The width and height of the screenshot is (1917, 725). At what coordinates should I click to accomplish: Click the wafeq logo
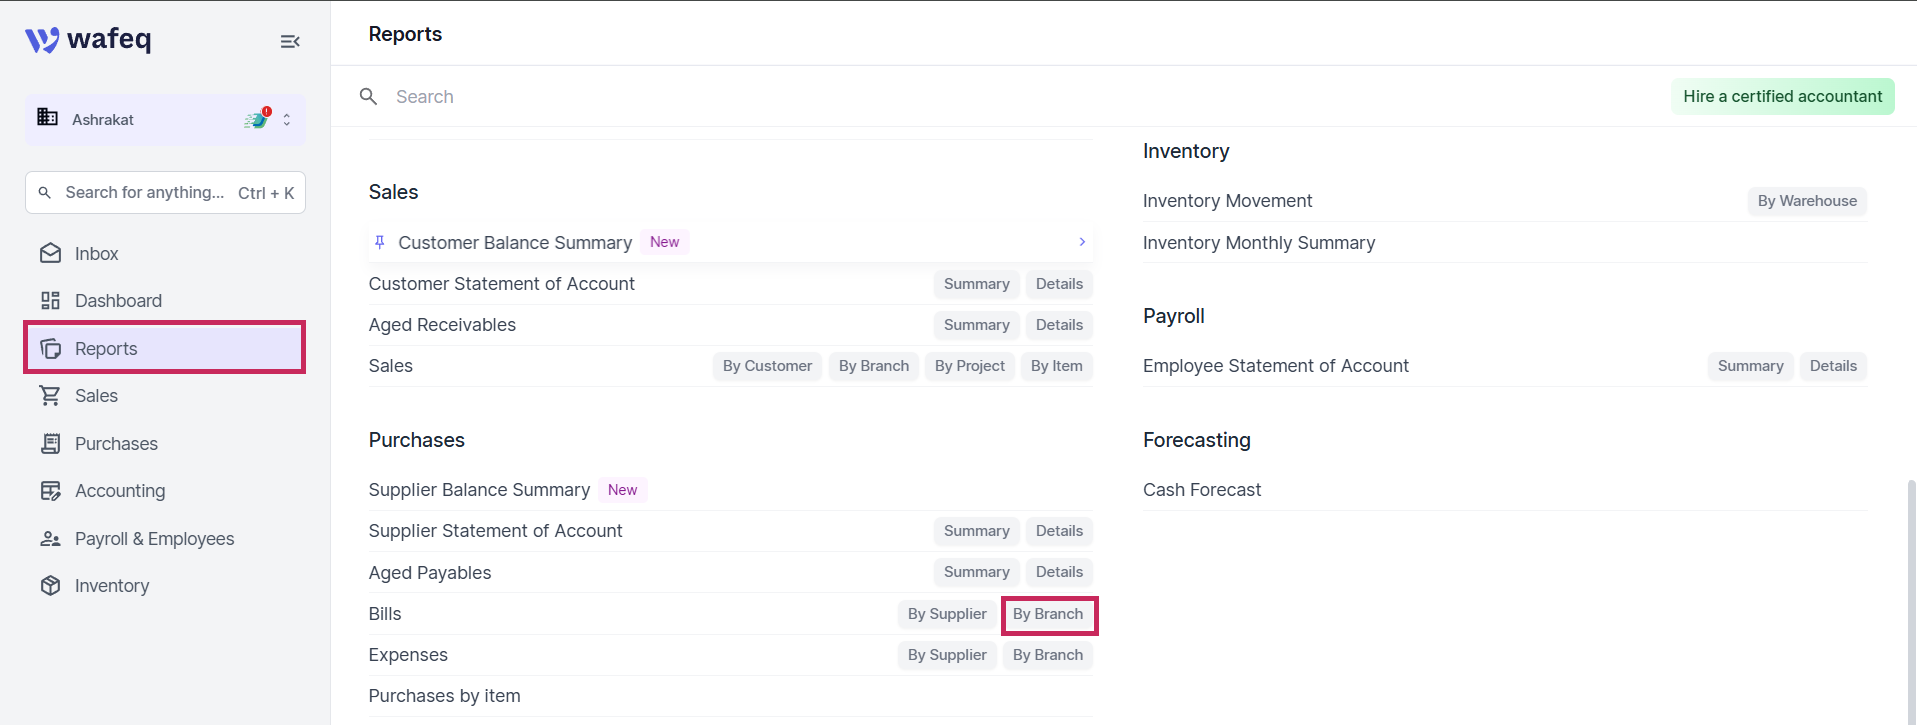(88, 39)
